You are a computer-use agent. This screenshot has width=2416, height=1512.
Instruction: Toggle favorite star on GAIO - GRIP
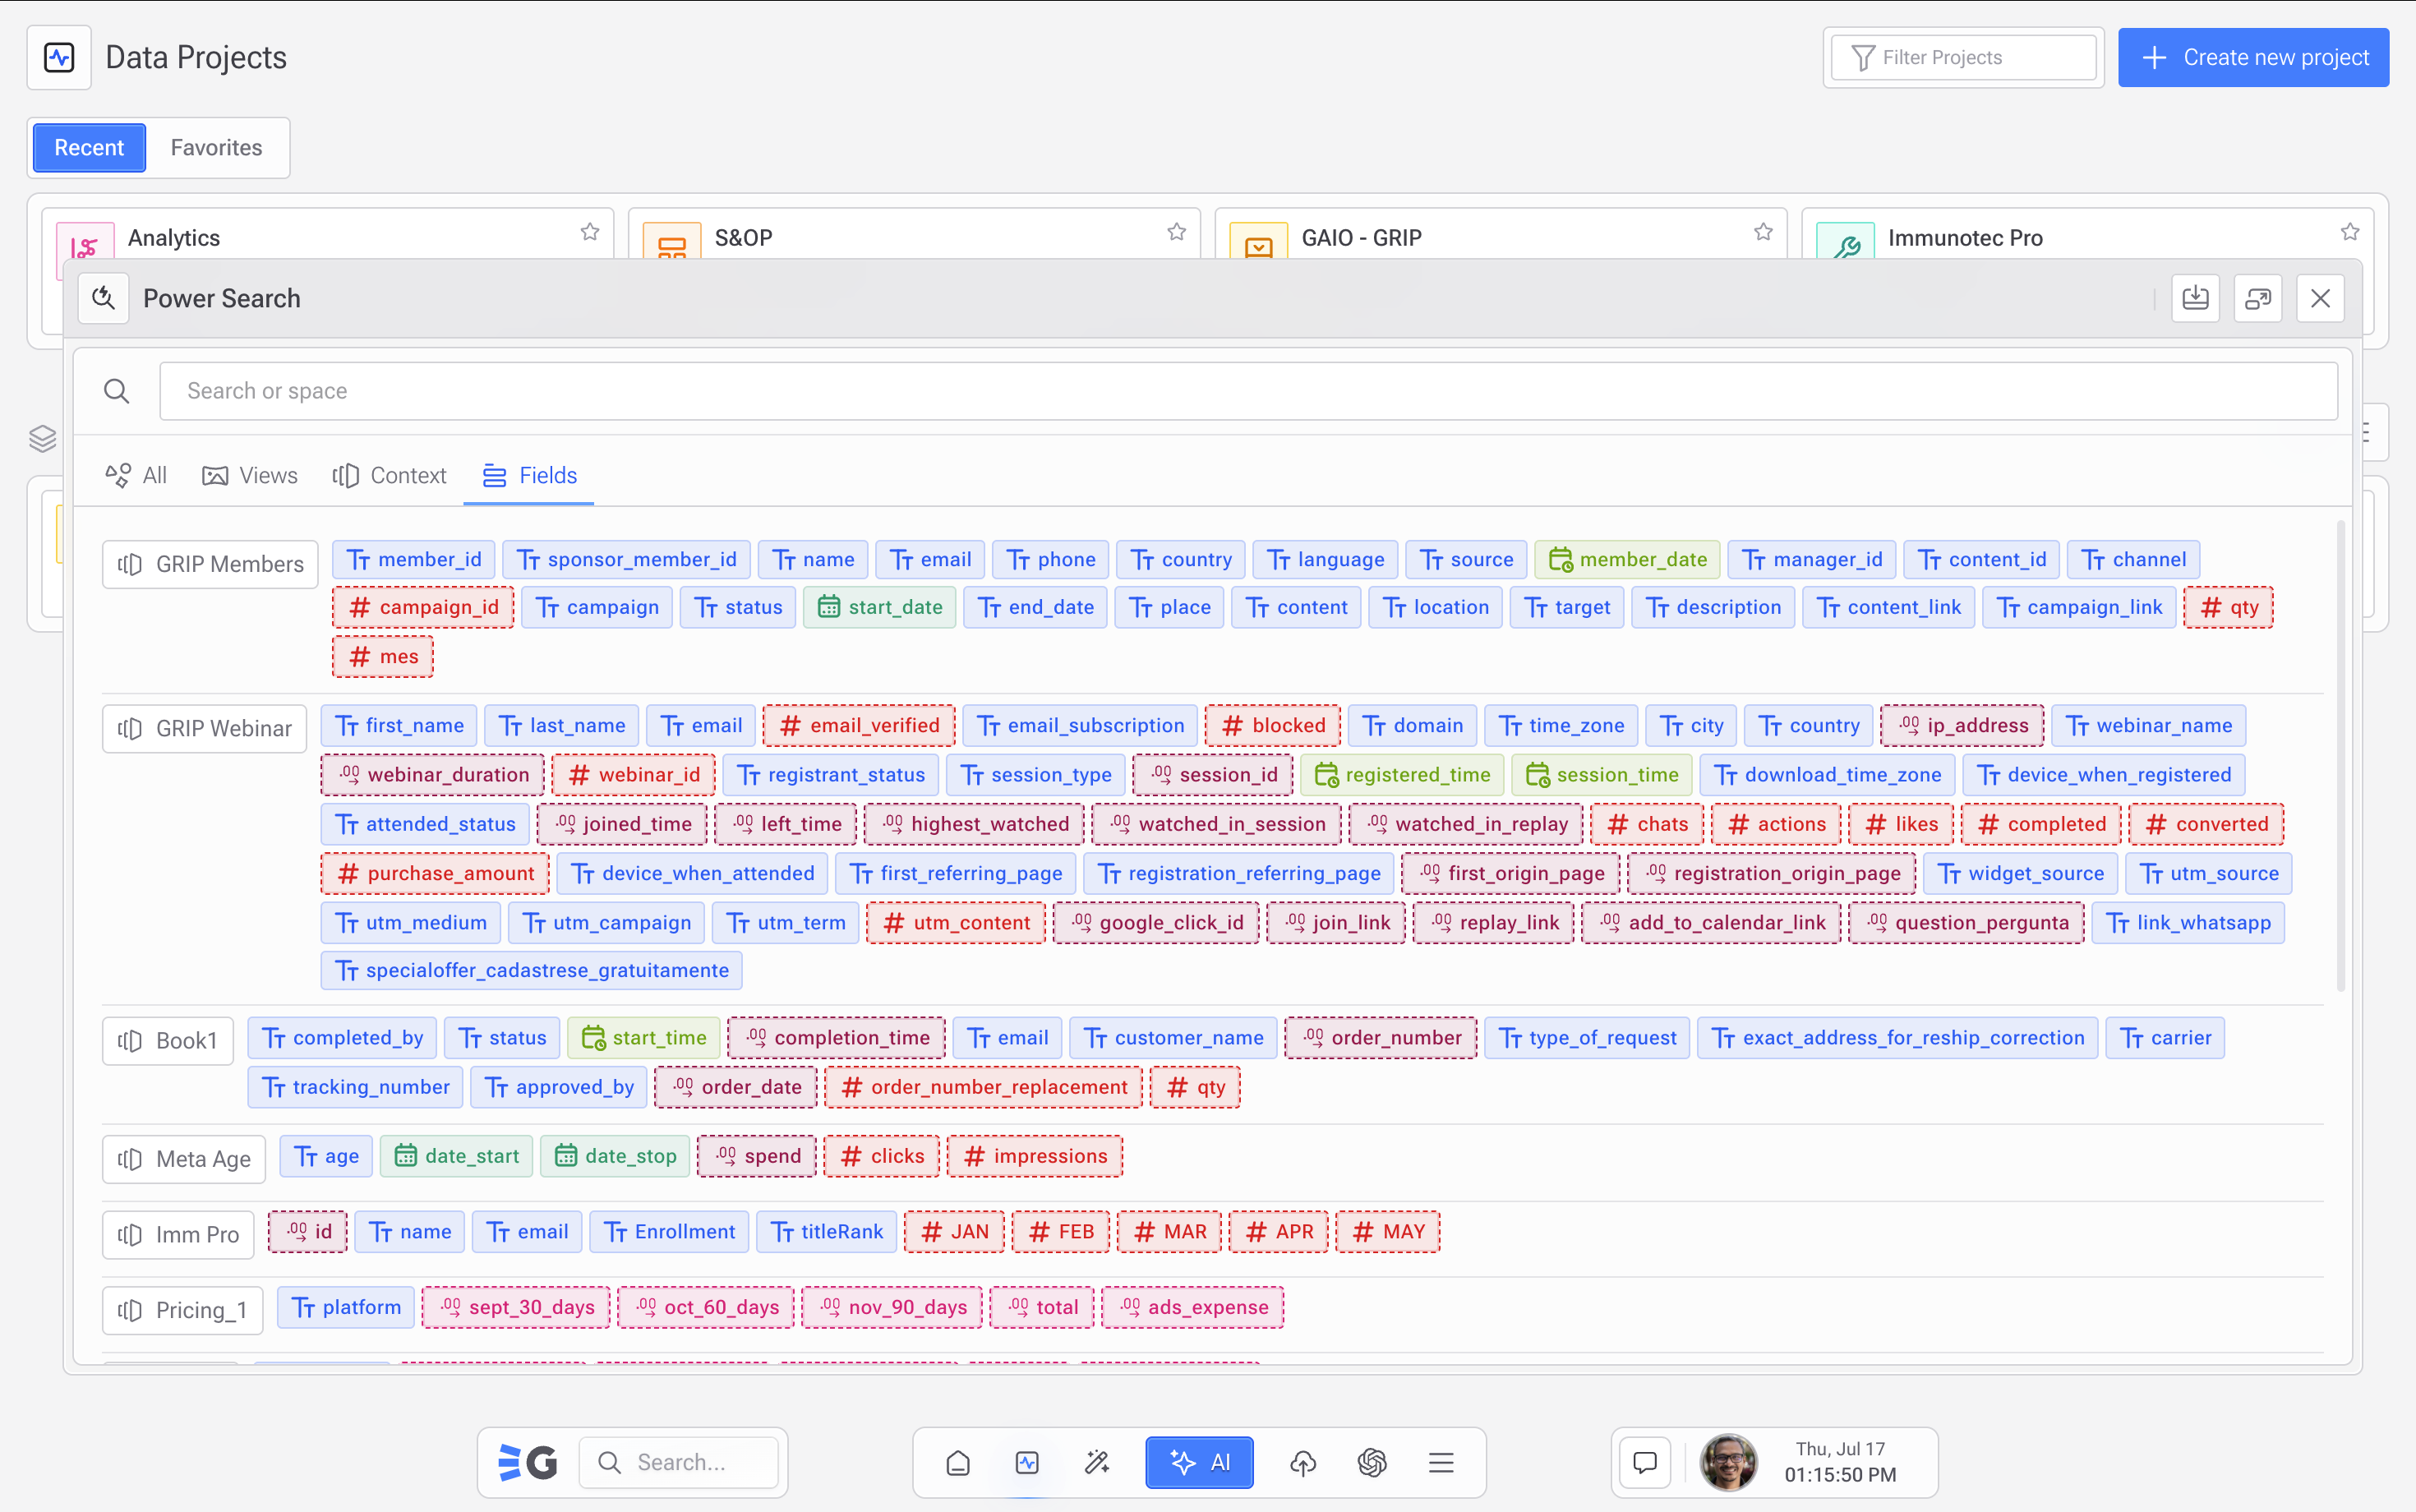[1763, 232]
